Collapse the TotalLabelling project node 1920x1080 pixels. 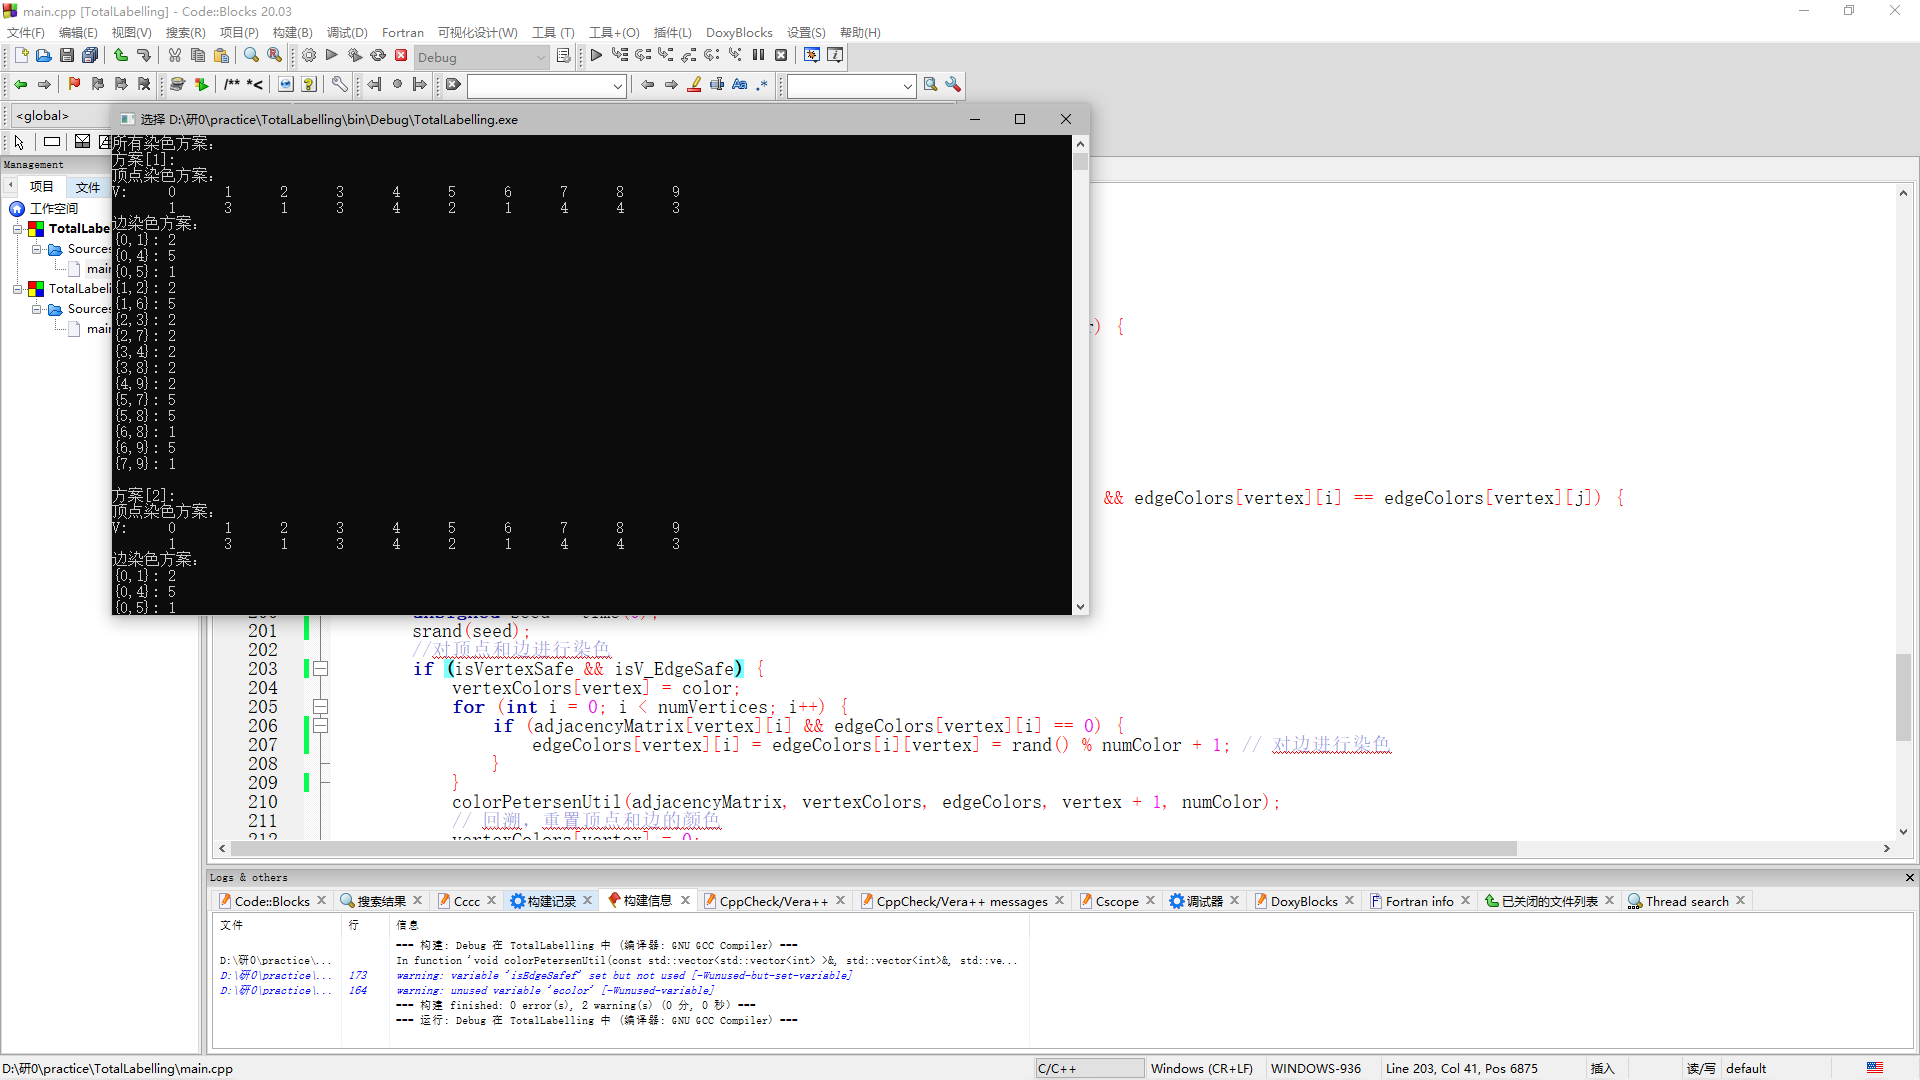[x=17, y=228]
